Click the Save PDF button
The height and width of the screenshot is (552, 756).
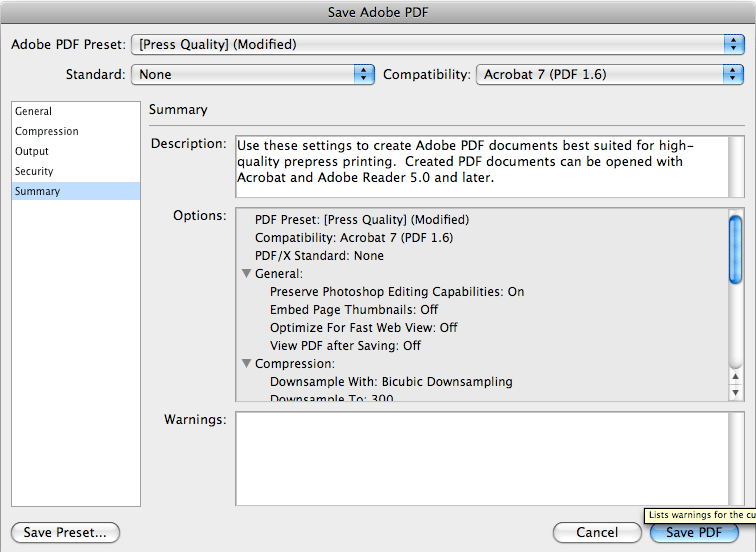pos(694,532)
